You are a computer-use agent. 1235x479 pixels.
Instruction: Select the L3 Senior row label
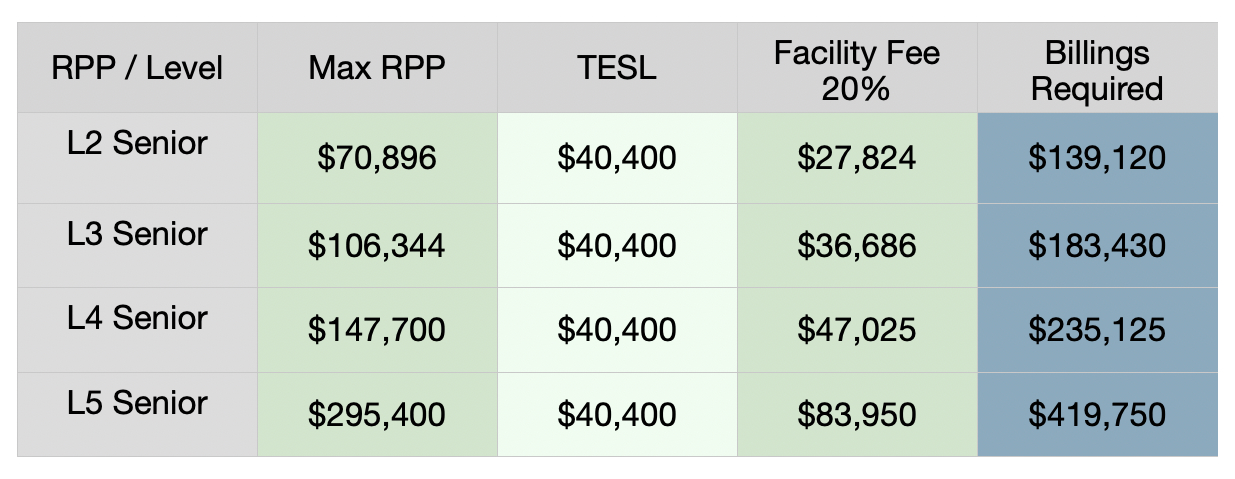(138, 234)
